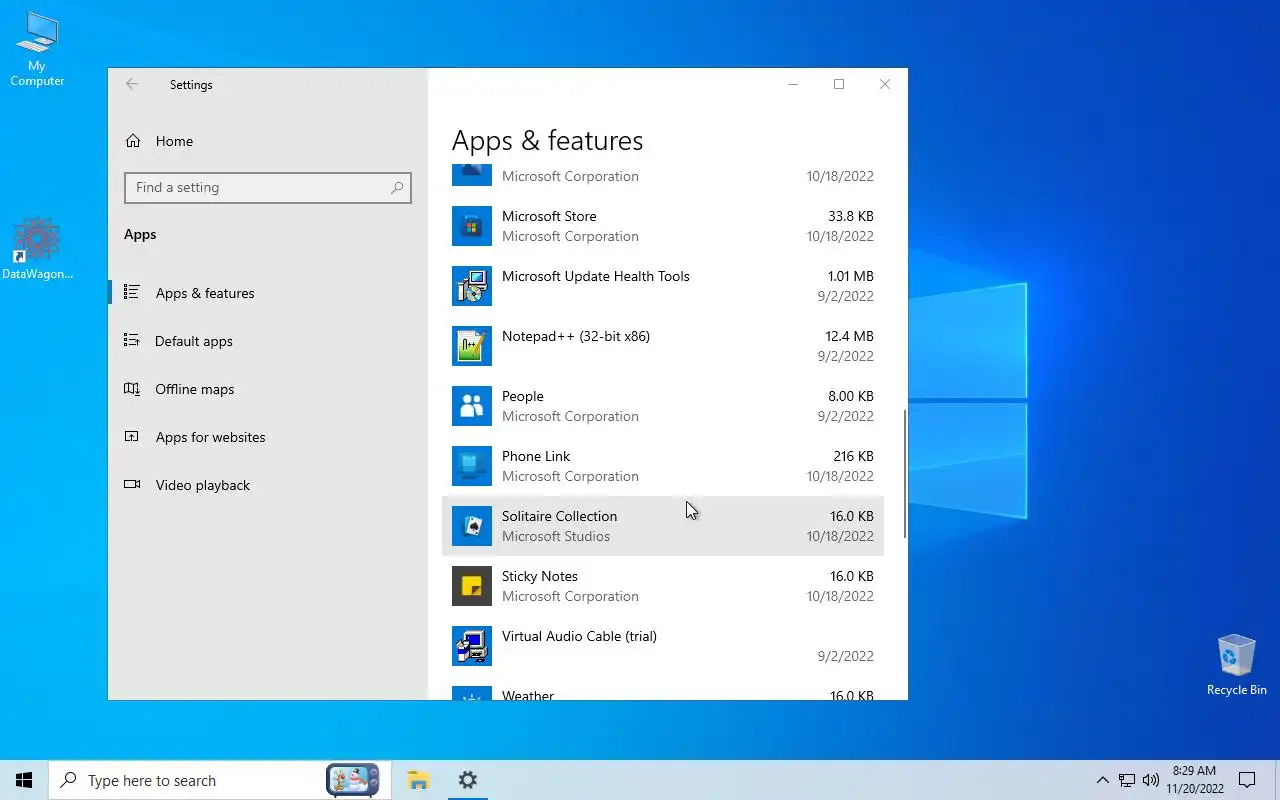This screenshot has width=1280, height=800.
Task: Show hidden system tray icons
Action: click(x=1102, y=780)
